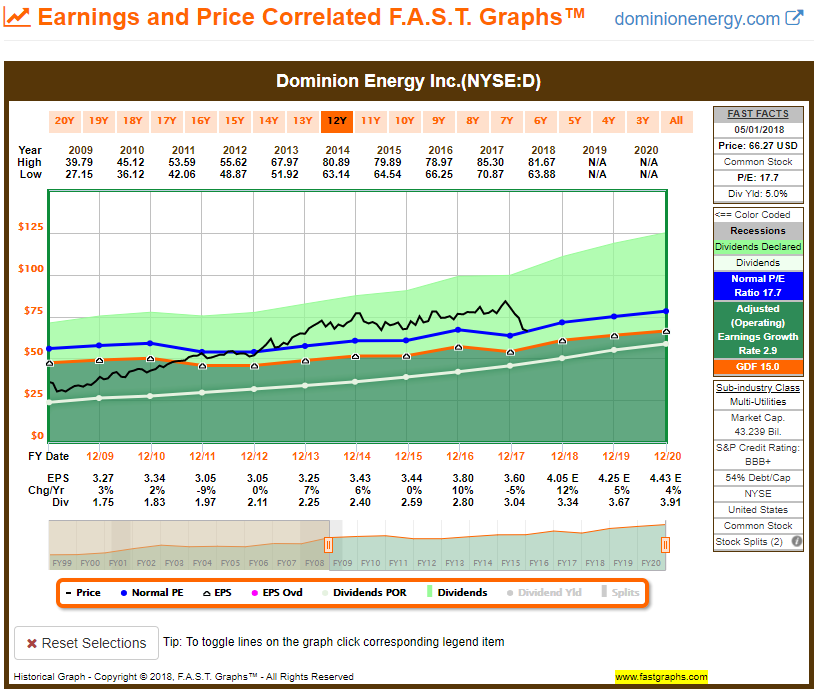817x692 pixels.
Task: Toggle the Dividends POR legend item
Action: click(x=364, y=592)
